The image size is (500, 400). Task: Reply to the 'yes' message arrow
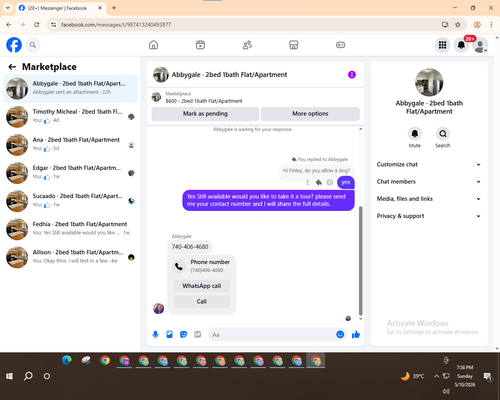click(x=319, y=182)
